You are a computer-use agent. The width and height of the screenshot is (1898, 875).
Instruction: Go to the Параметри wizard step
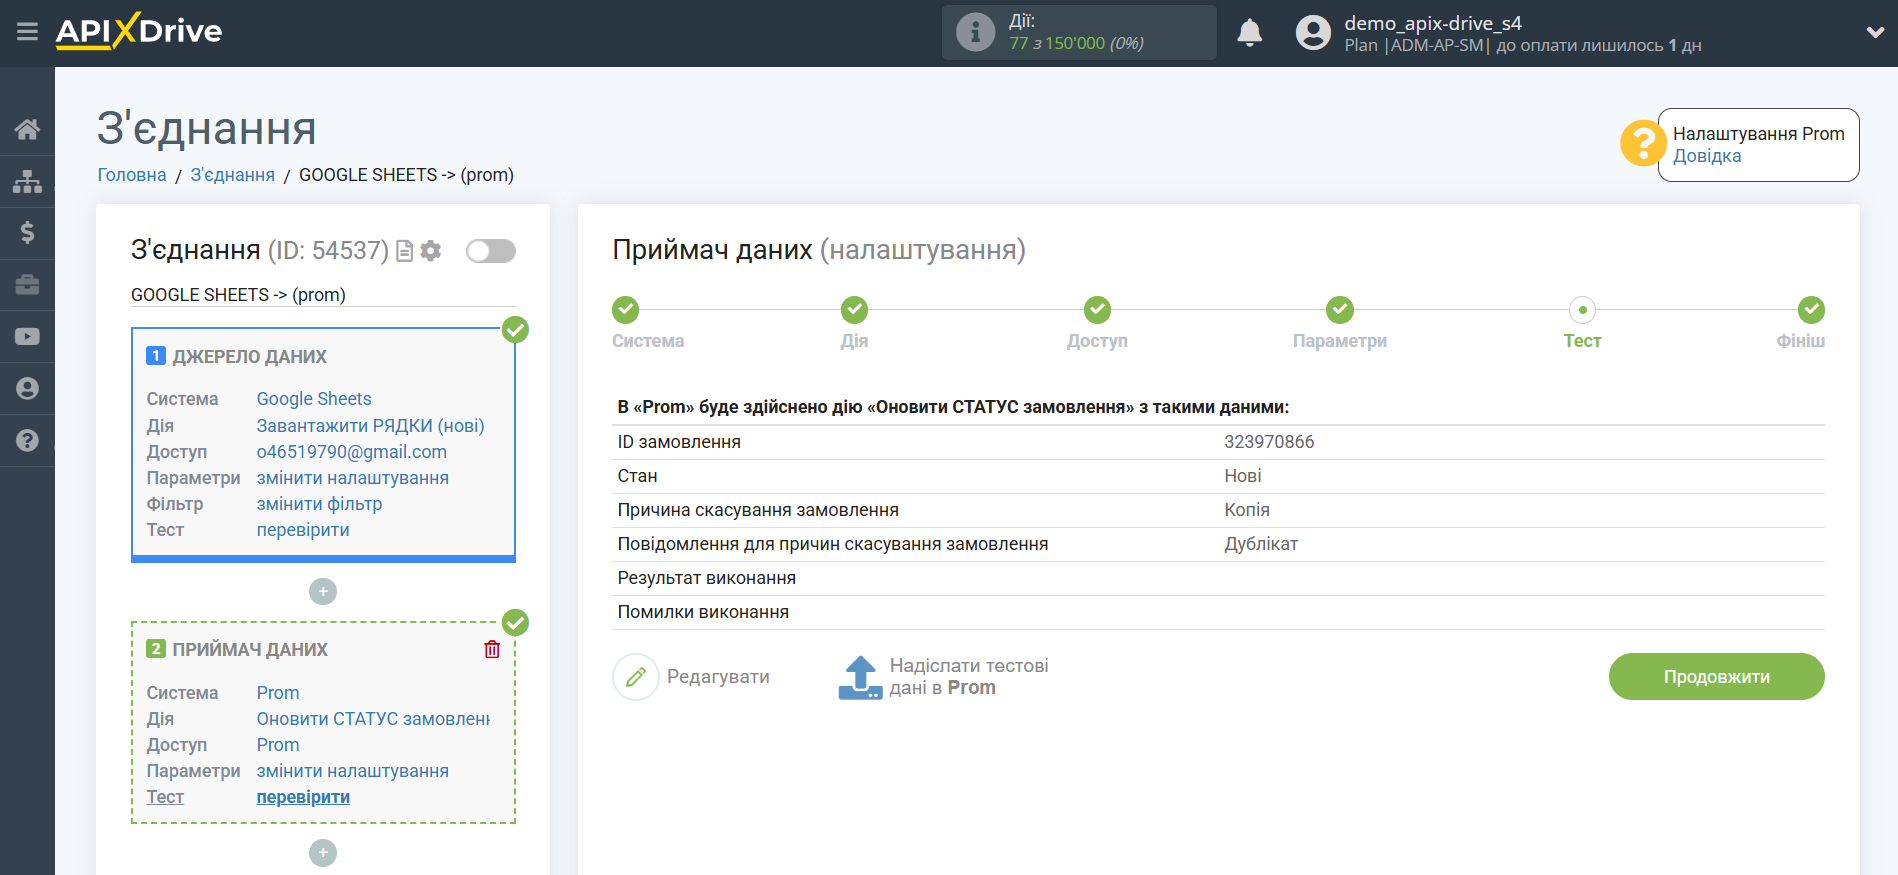[1340, 310]
